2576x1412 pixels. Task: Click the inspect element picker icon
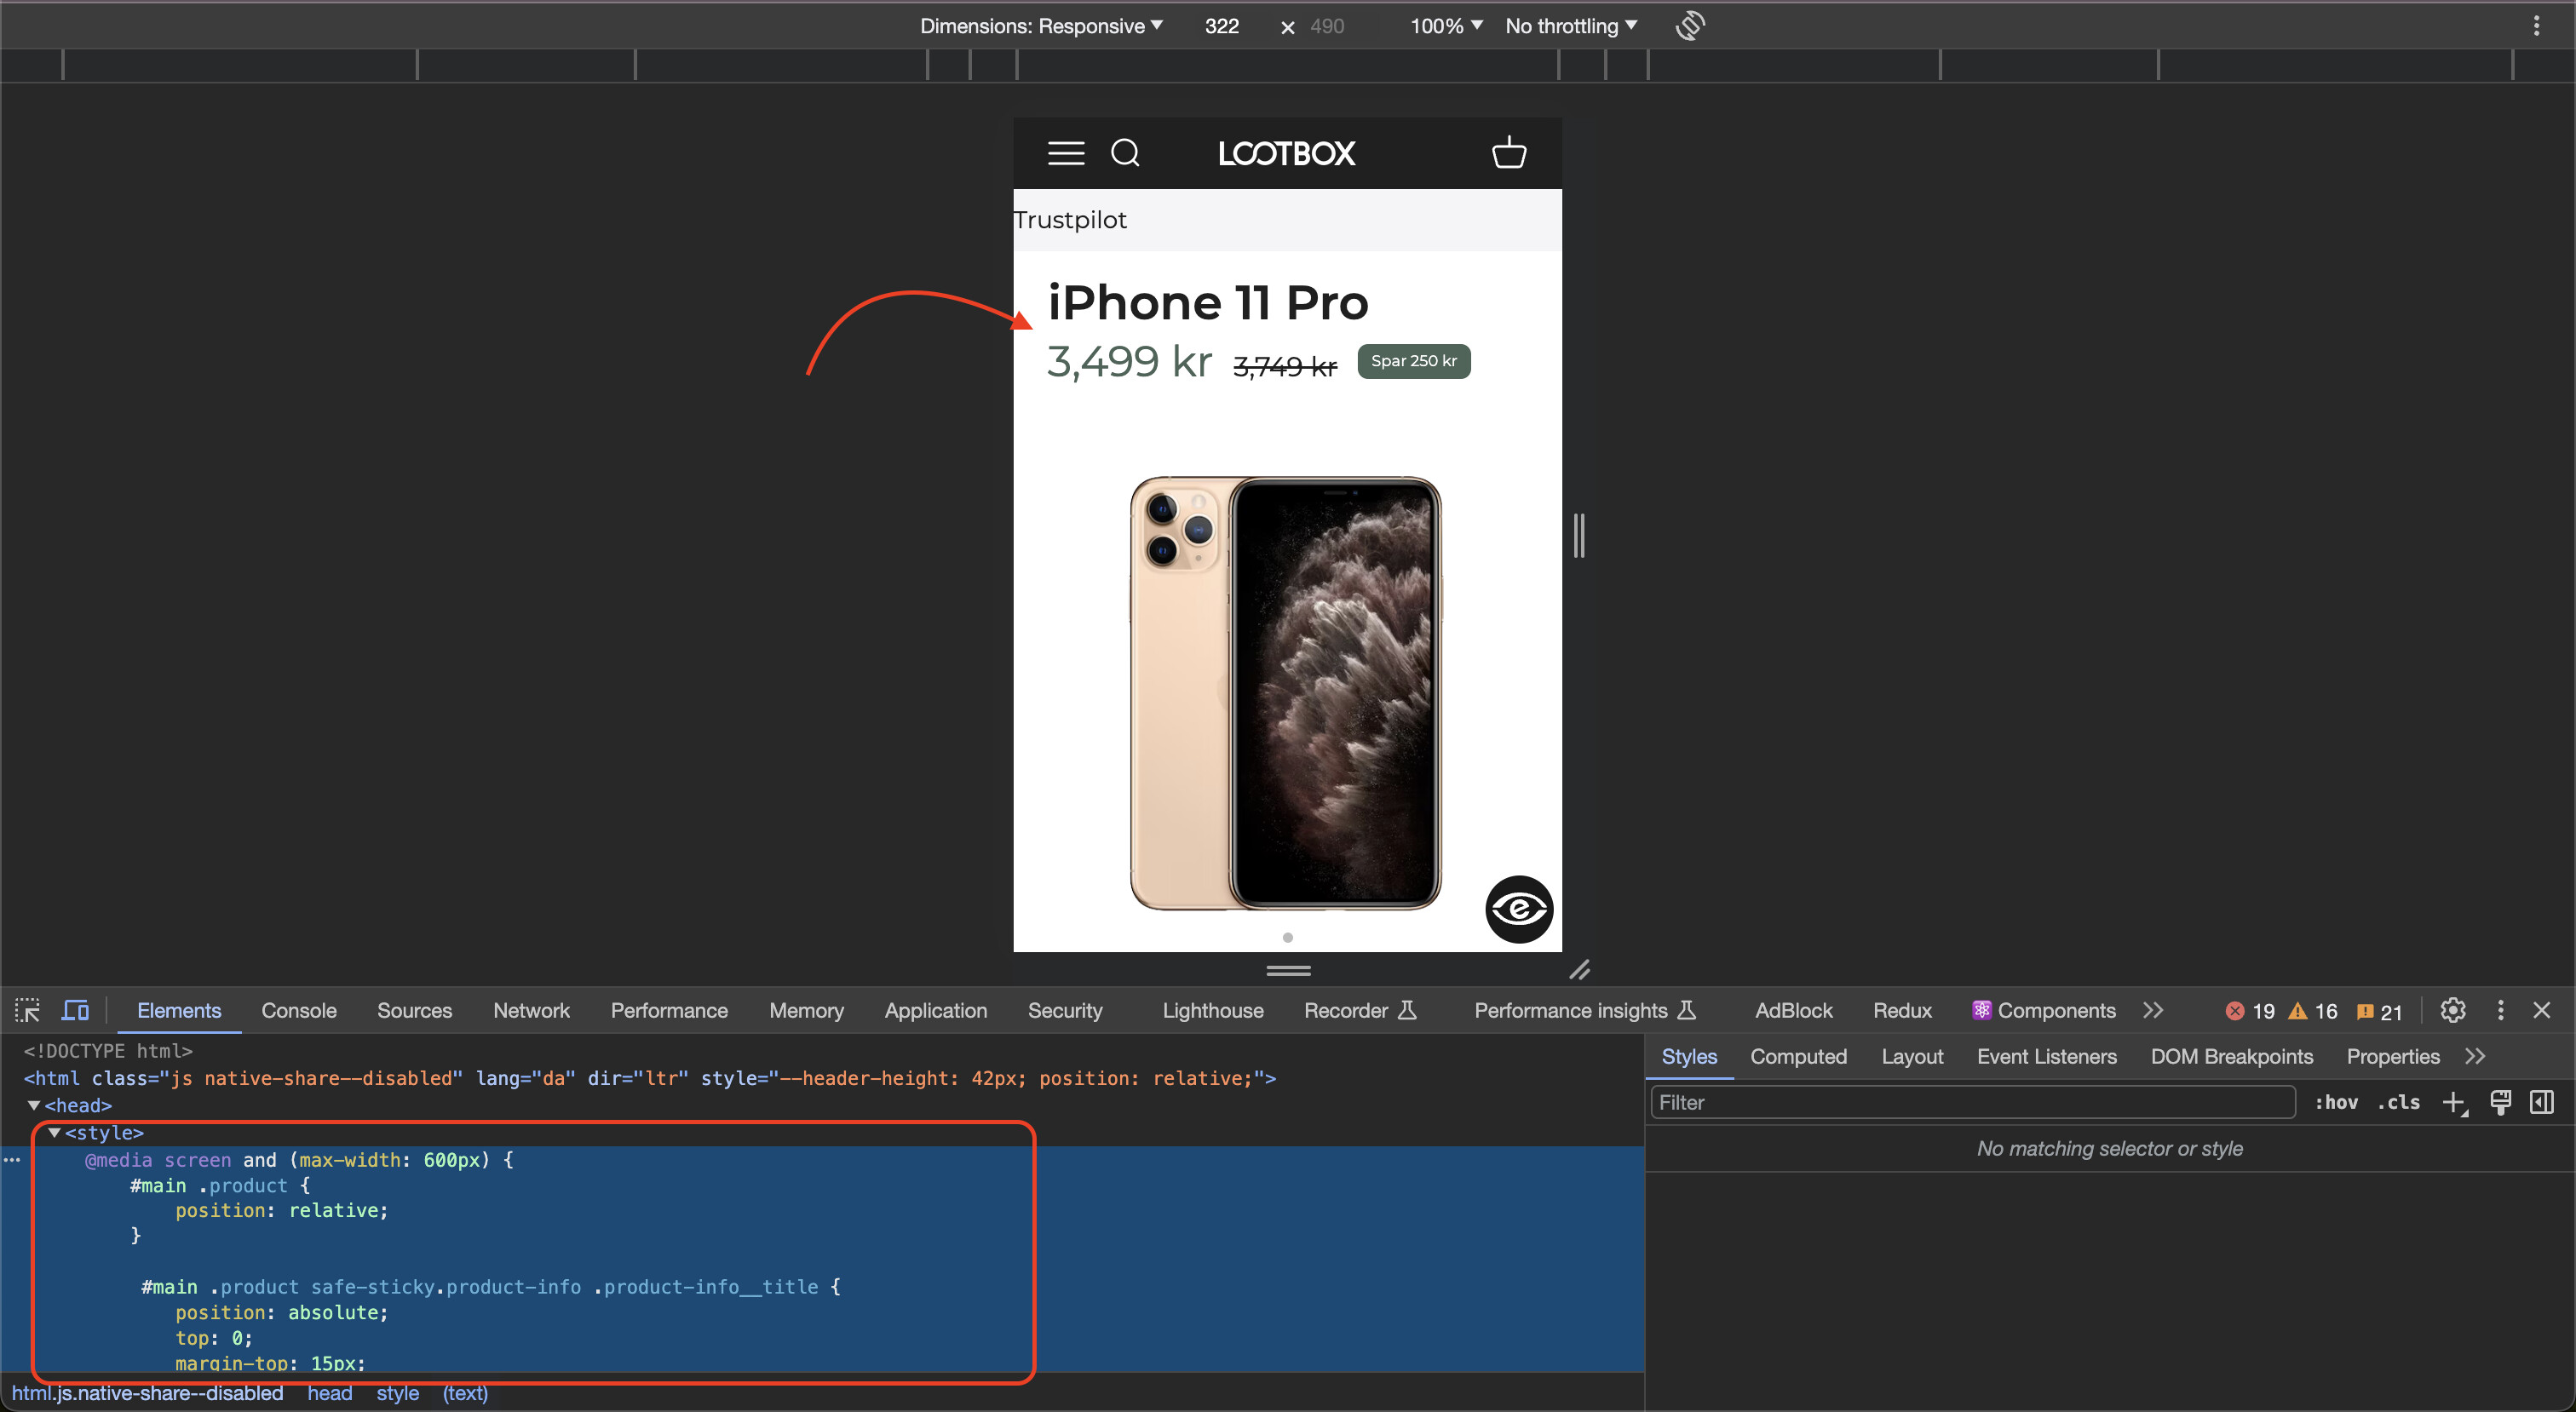click(27, 1010)
